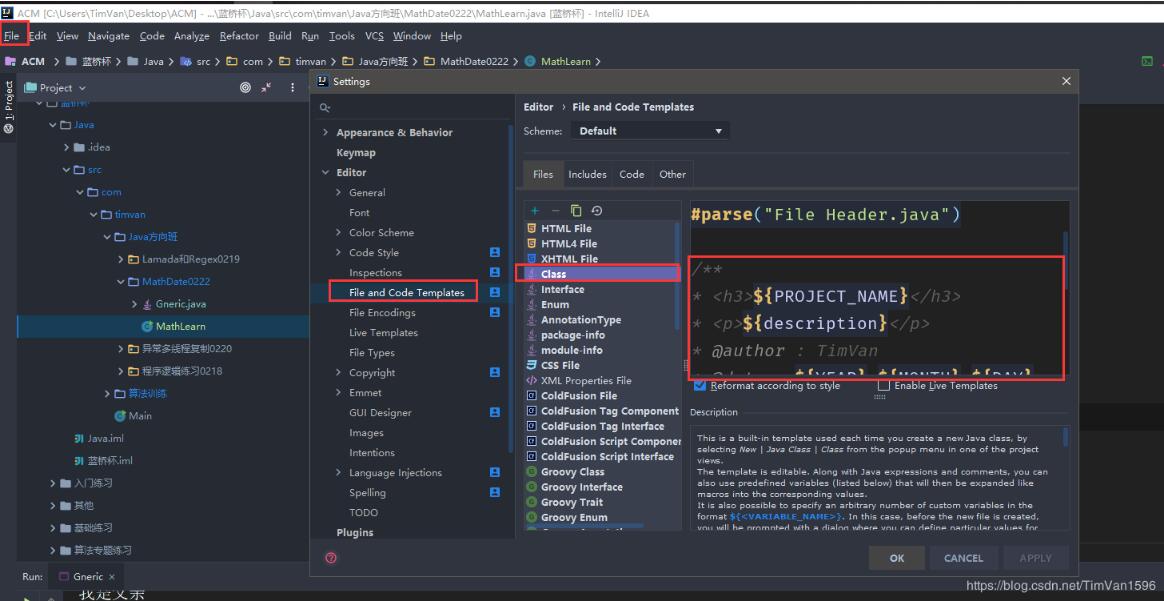Click the locate target icon in Project panel
This screenshot has height=601, width=1164.
246,88
